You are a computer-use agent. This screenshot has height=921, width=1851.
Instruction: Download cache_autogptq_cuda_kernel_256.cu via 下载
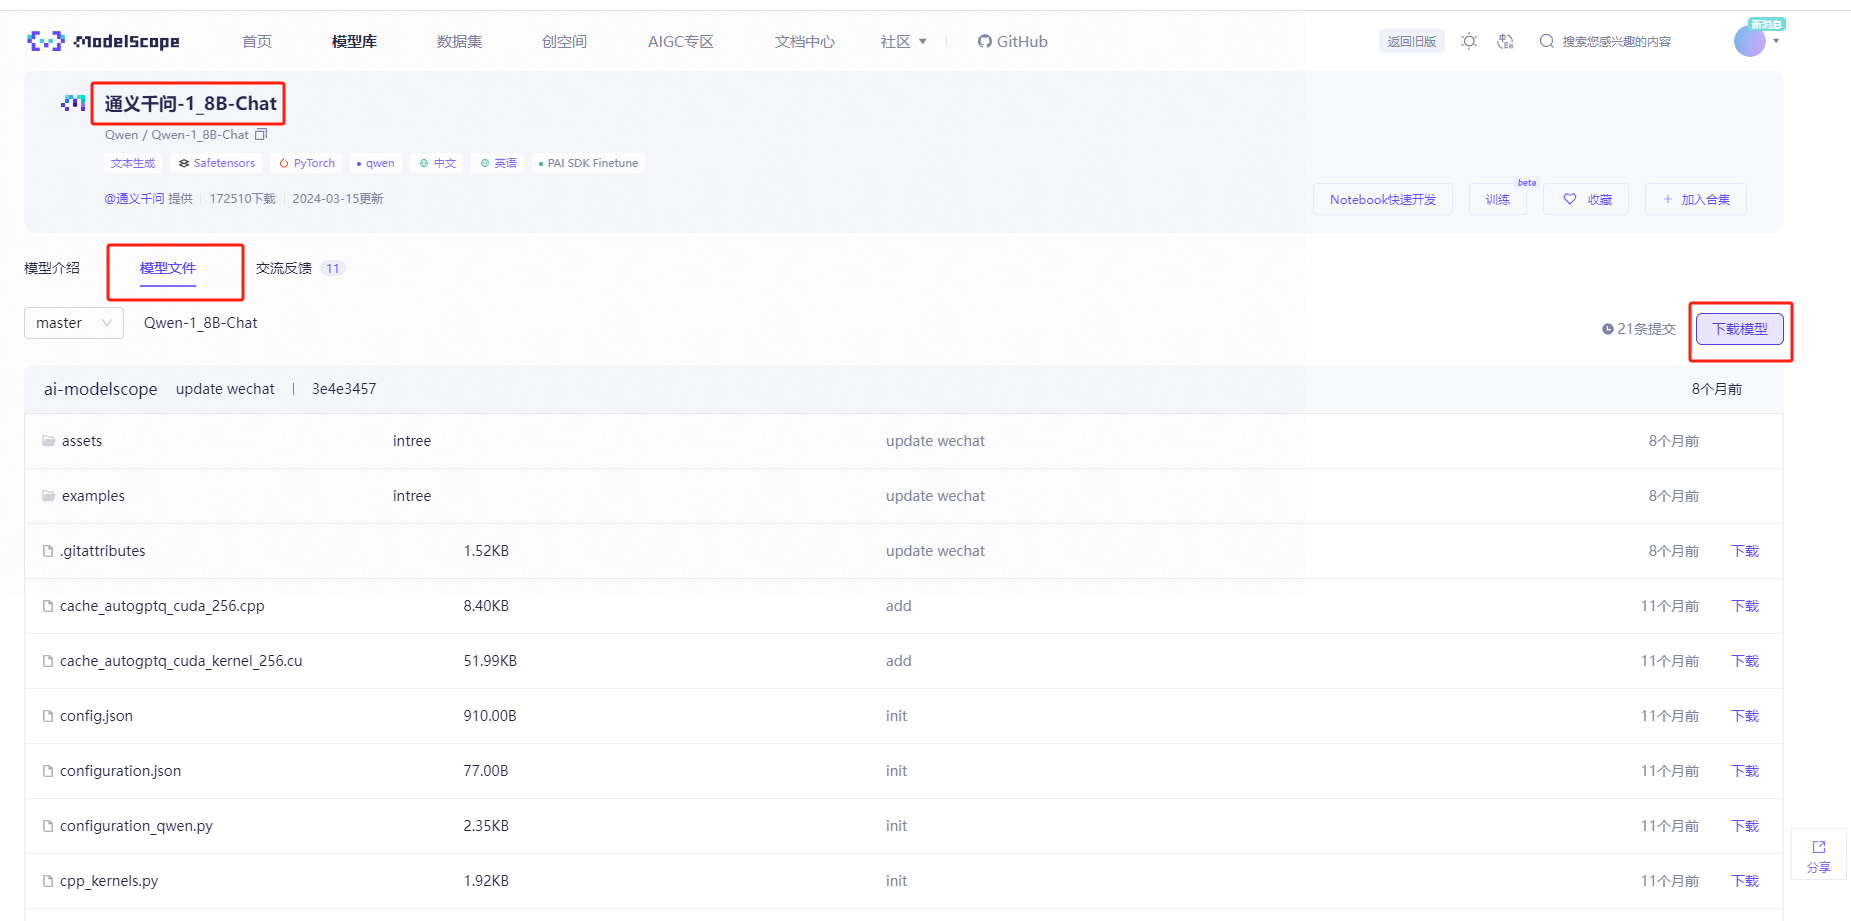point(1745,661)
